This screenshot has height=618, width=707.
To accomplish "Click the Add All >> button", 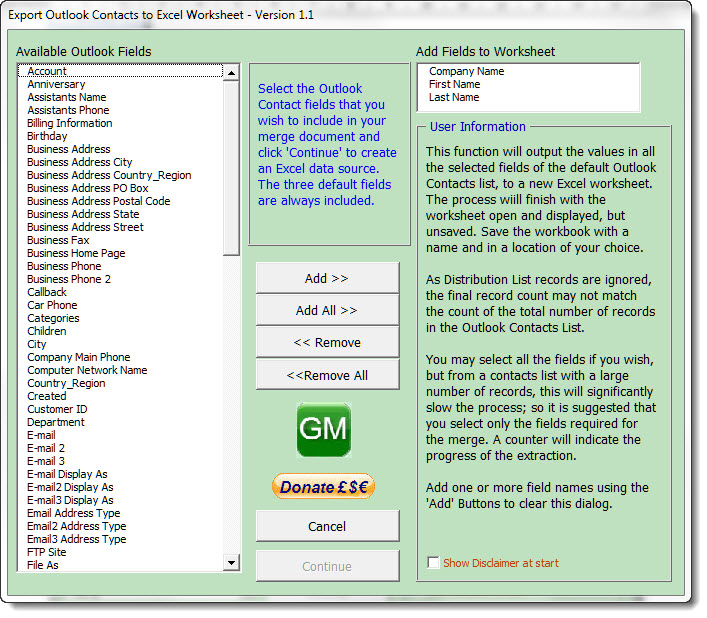I will [x=327, y=310].
